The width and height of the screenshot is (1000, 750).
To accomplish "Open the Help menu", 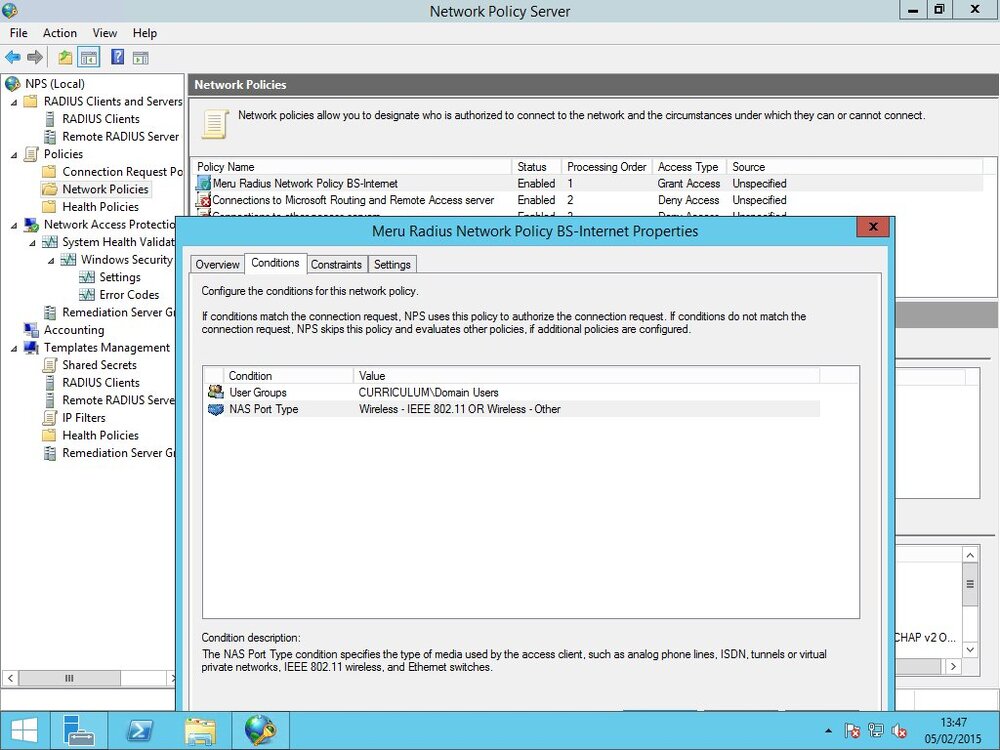I will 145,33.
